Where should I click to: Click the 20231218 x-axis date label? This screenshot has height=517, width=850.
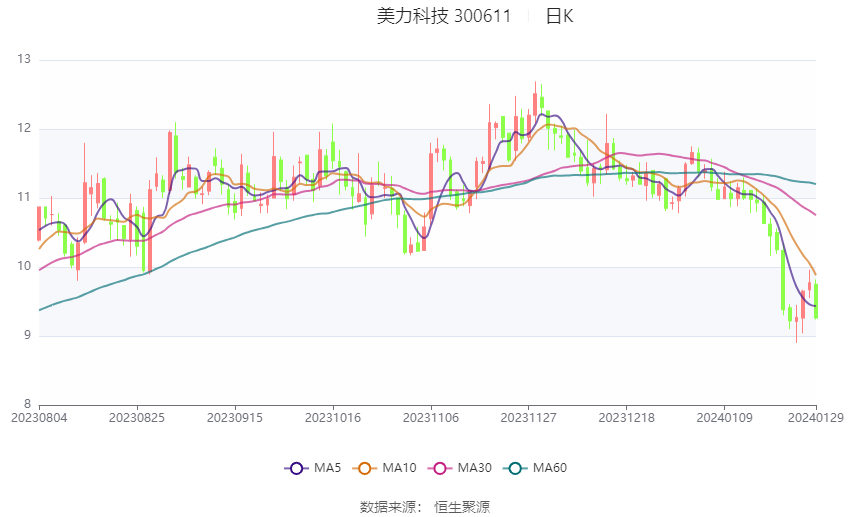(x=627, y=418)
